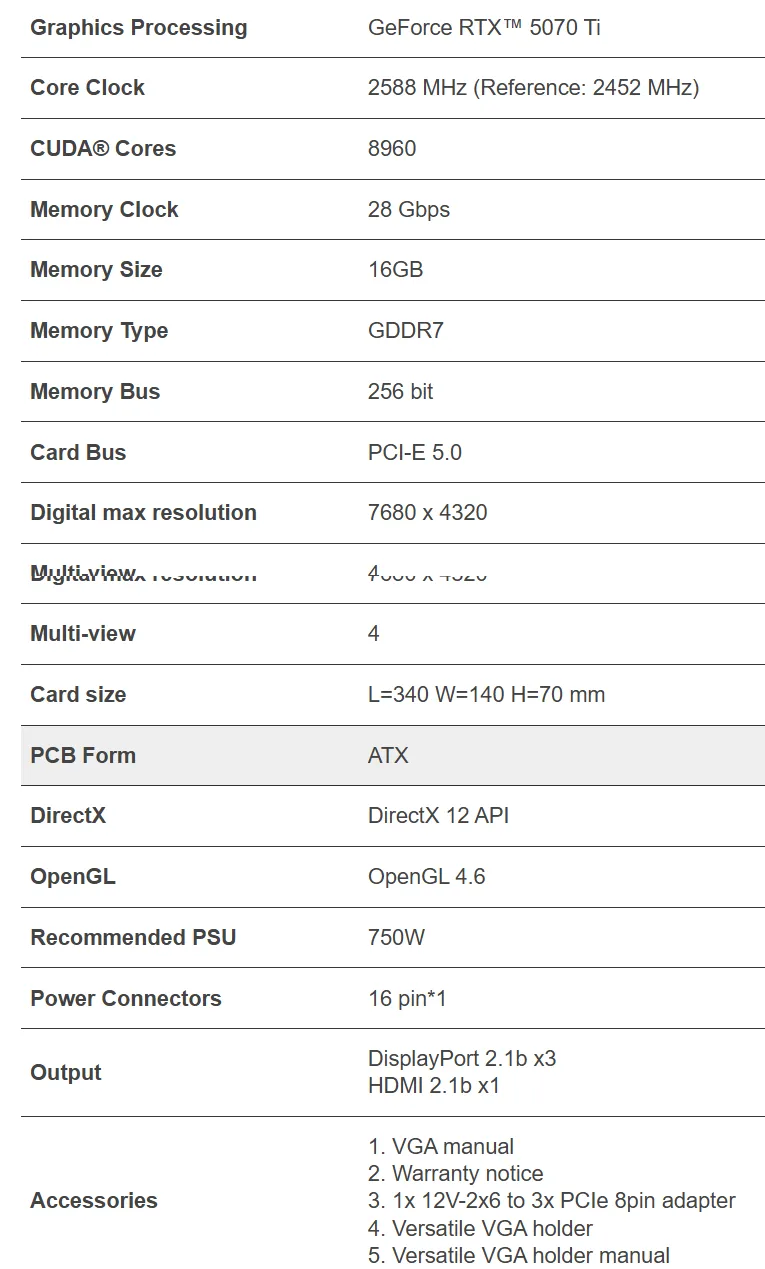Click the Card Bus PCI-E 5.0 value
Image resolution: width=765 pixels, height=1269 pixels.
point(415,453)
